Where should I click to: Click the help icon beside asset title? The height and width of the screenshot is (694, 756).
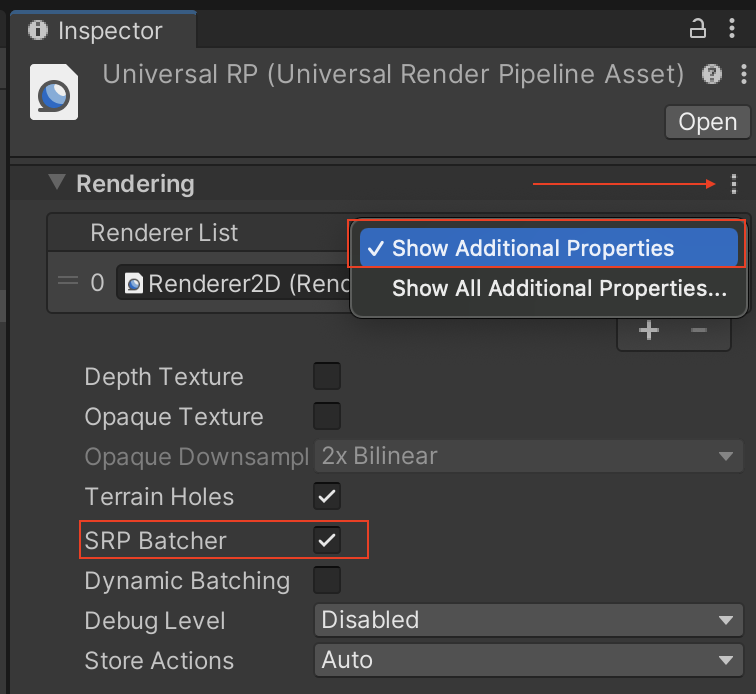click(712, 74)
